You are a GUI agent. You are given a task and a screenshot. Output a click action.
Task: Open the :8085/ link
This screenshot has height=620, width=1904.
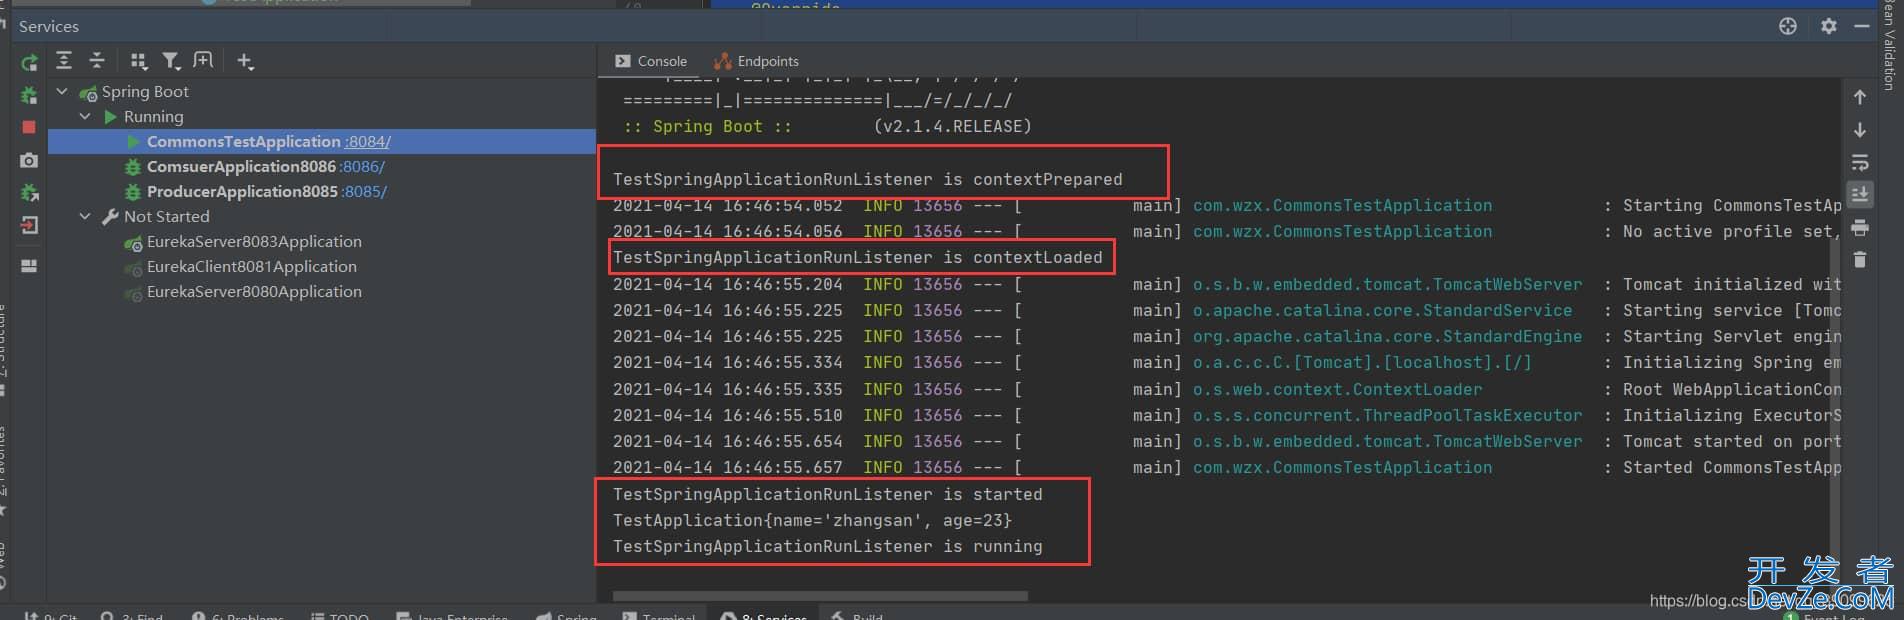pyautogui.click(x=365, y=192)
